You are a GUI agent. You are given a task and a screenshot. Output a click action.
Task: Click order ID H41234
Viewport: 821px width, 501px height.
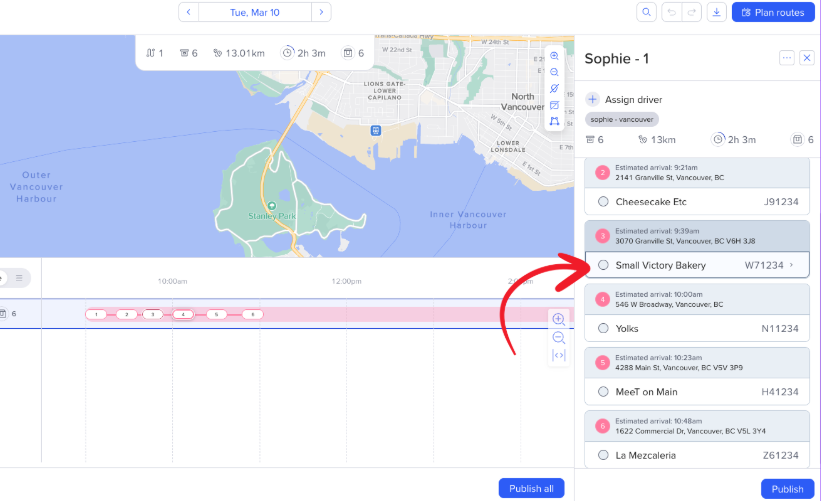780,392
